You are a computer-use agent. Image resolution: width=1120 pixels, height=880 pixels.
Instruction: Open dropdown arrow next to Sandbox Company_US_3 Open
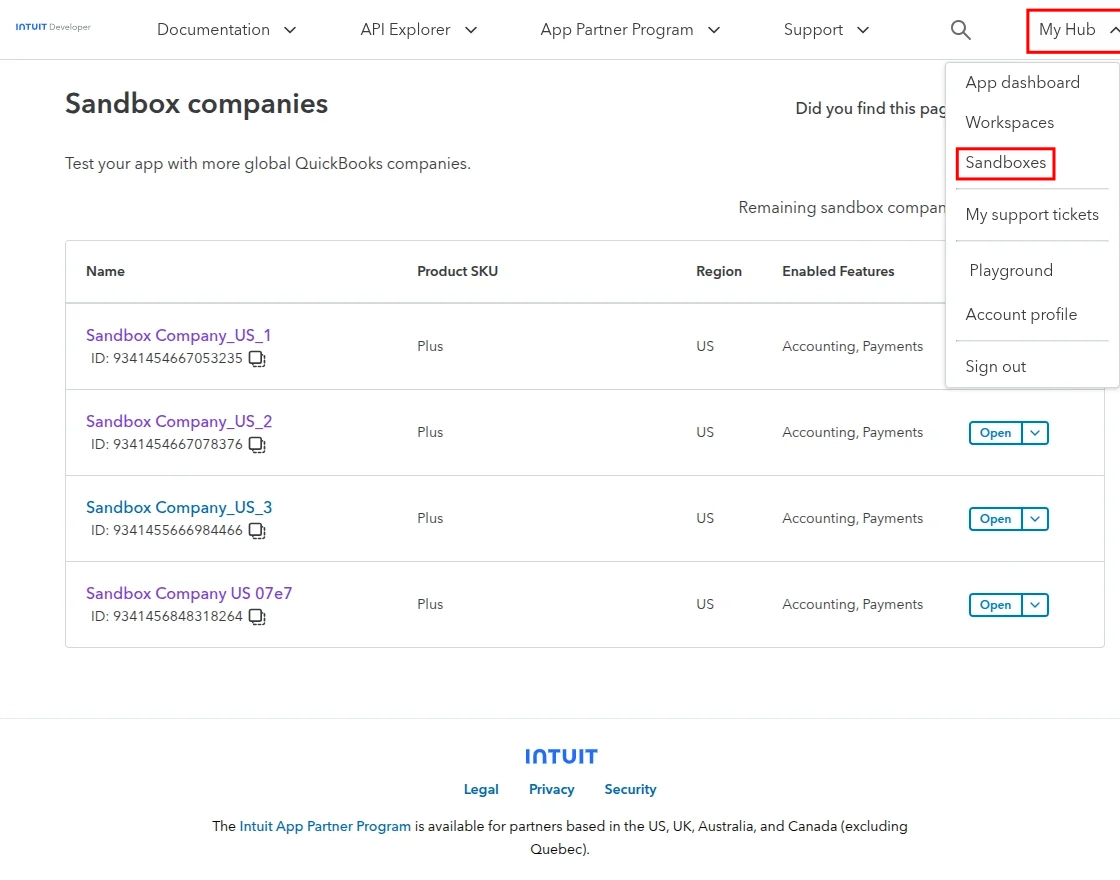point(1035,519)
